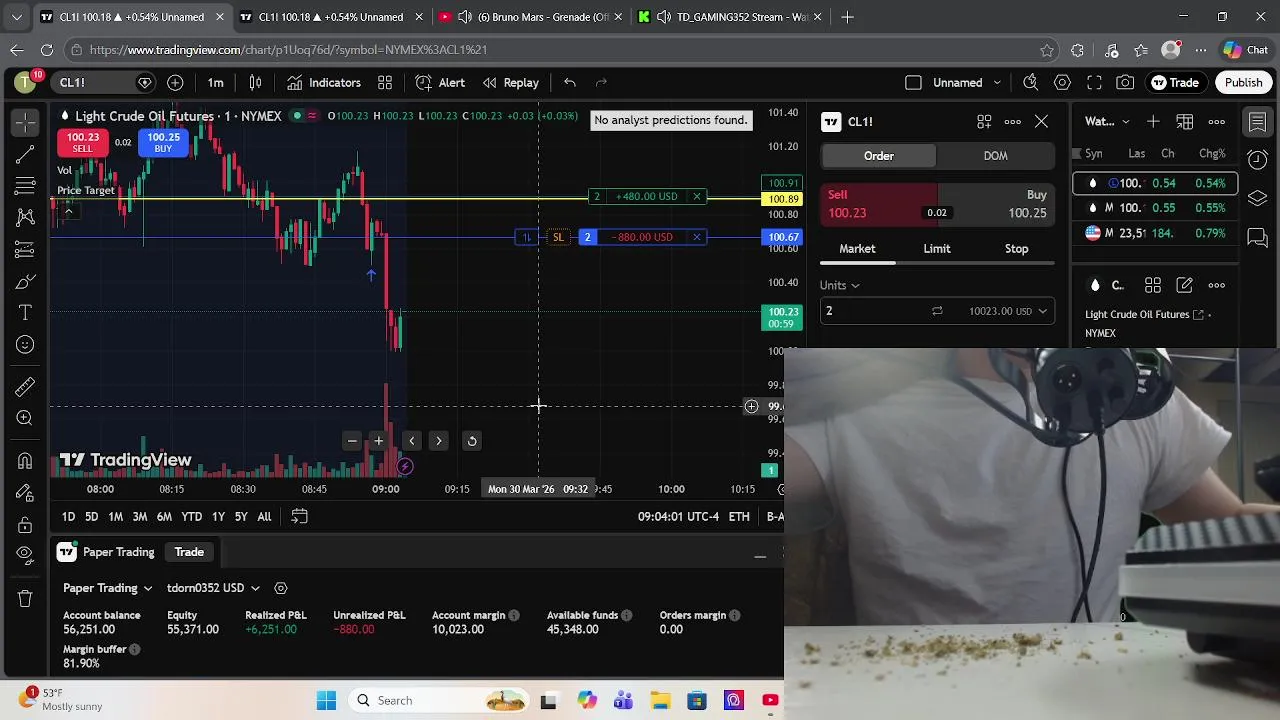Switch to the DOM tab
1280x720 pixels.
tap(995, 156)
